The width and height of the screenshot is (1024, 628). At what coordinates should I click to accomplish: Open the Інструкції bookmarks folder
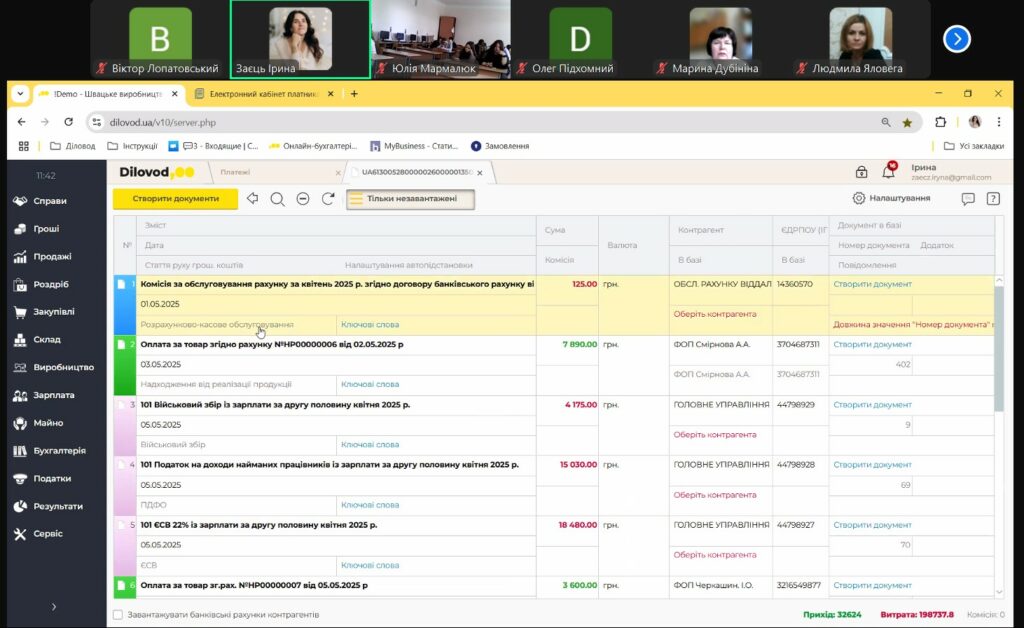click(x=132, y=146)
